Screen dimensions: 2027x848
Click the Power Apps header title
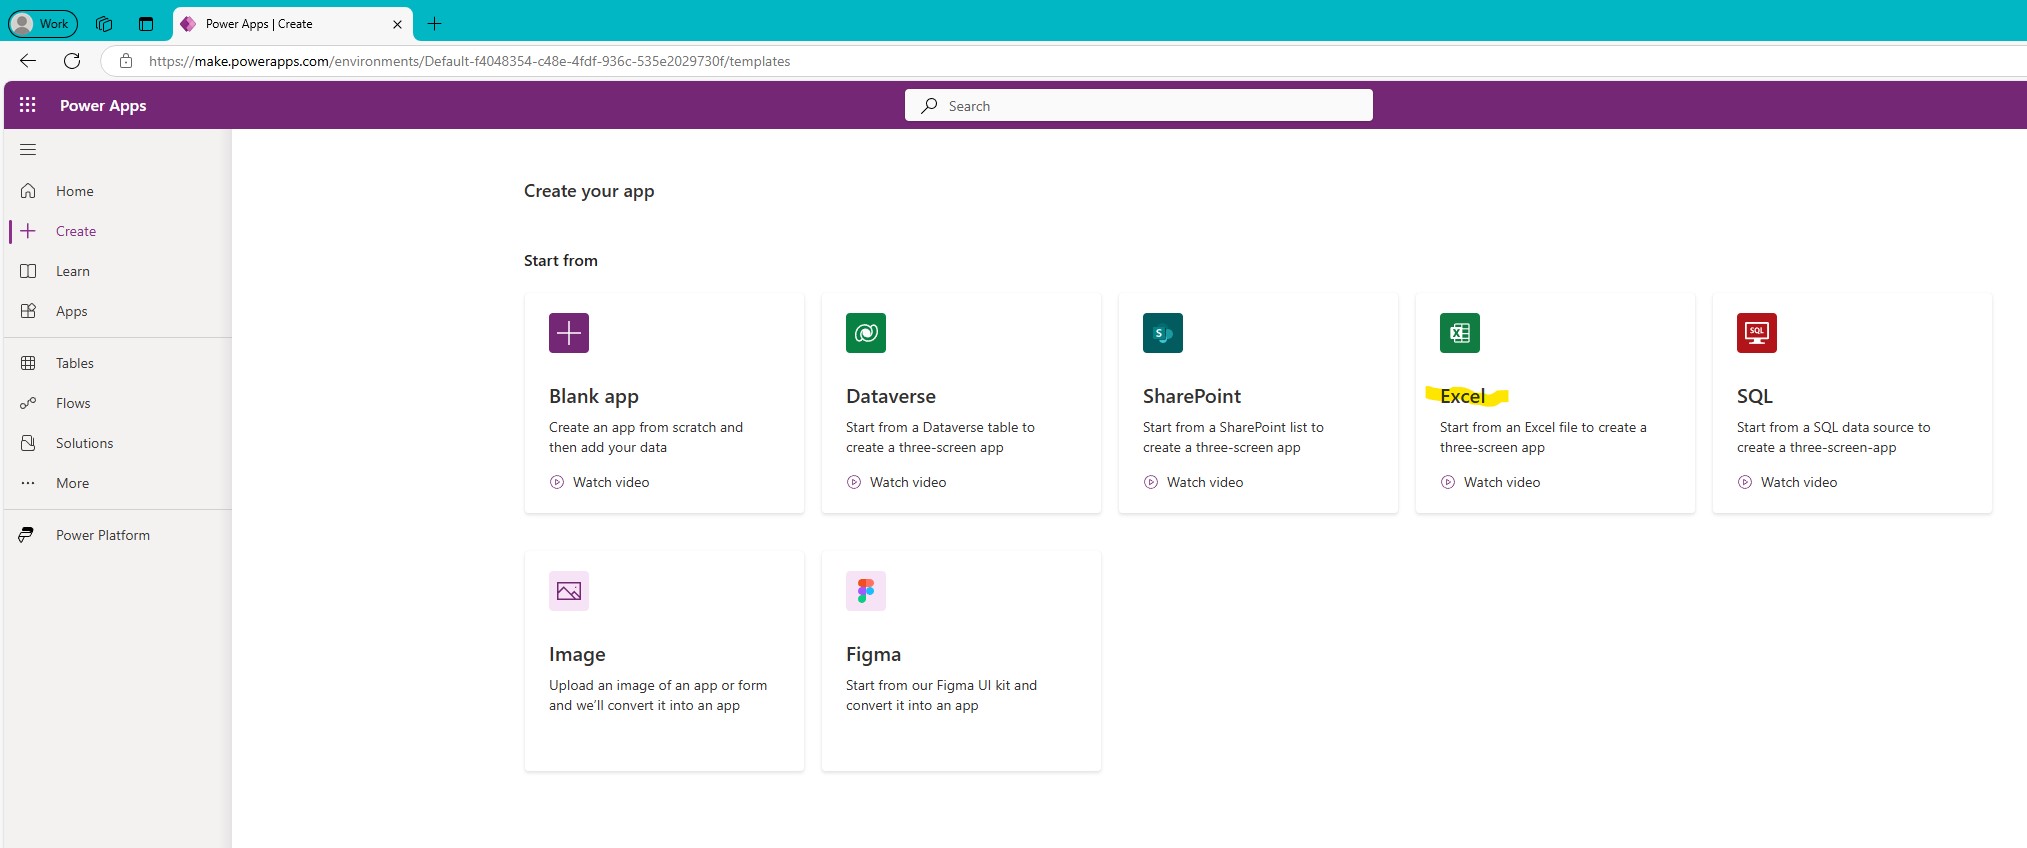(x=103, y=105)
